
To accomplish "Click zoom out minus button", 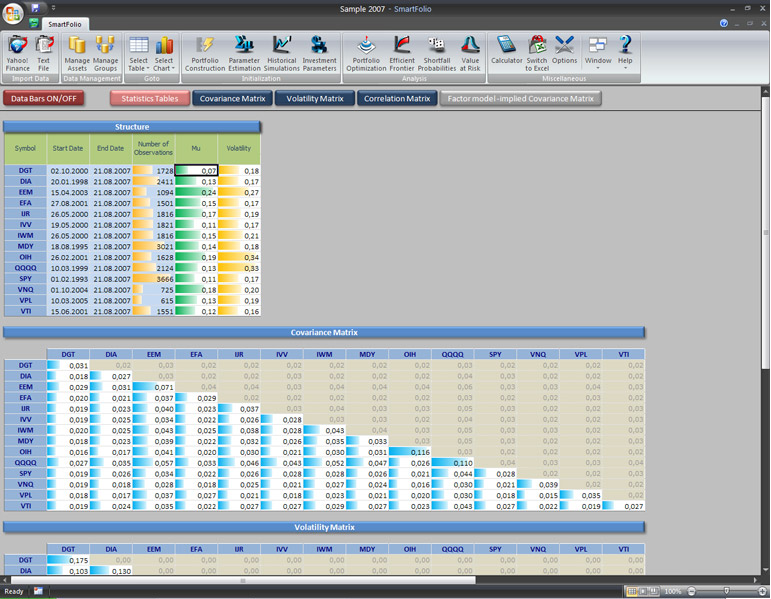I will pos(691,591).
